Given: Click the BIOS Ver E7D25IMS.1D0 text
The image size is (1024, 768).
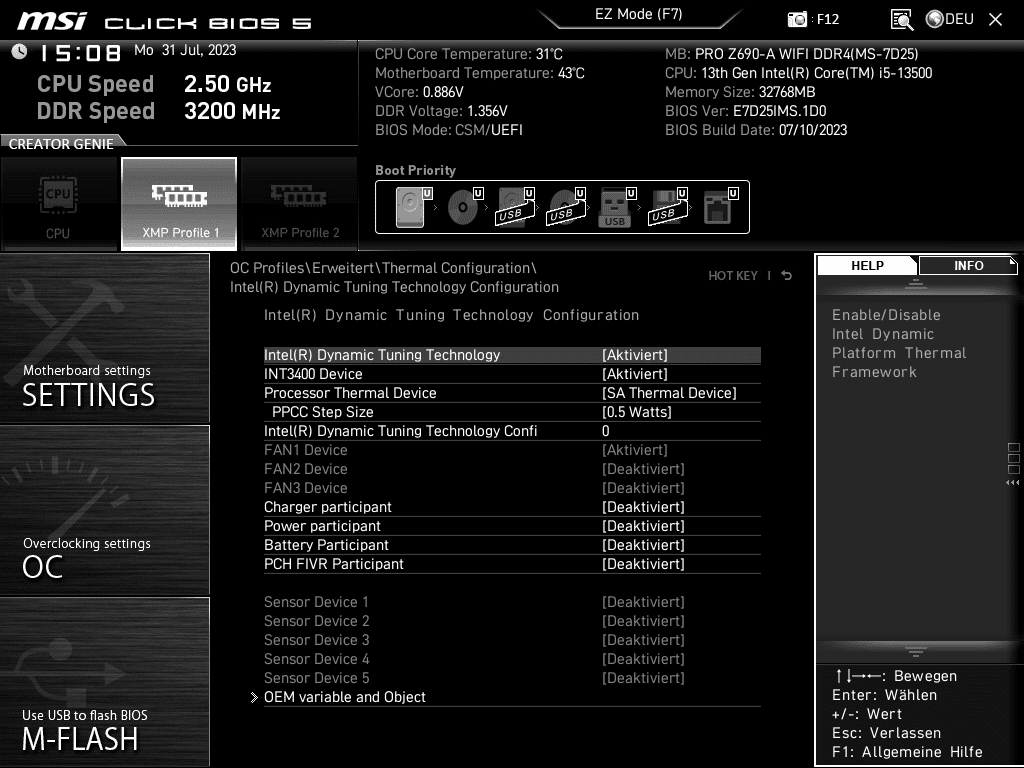Looking at the screenshot, I should [x=746, y=111].
